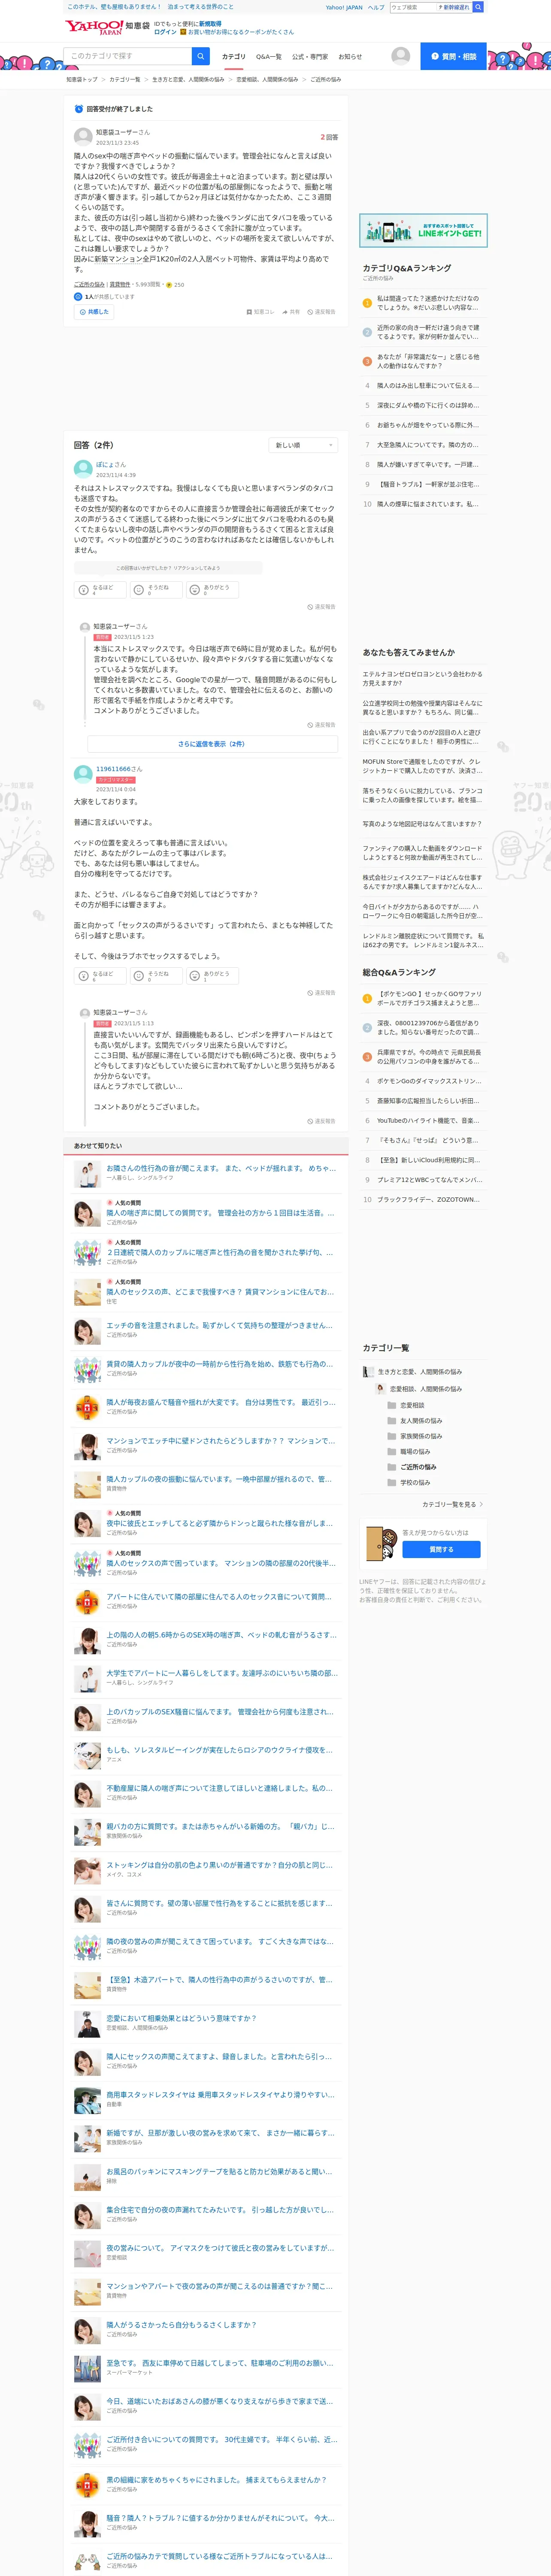
Task: Click the blue 質問する button
Action: 441,1549
